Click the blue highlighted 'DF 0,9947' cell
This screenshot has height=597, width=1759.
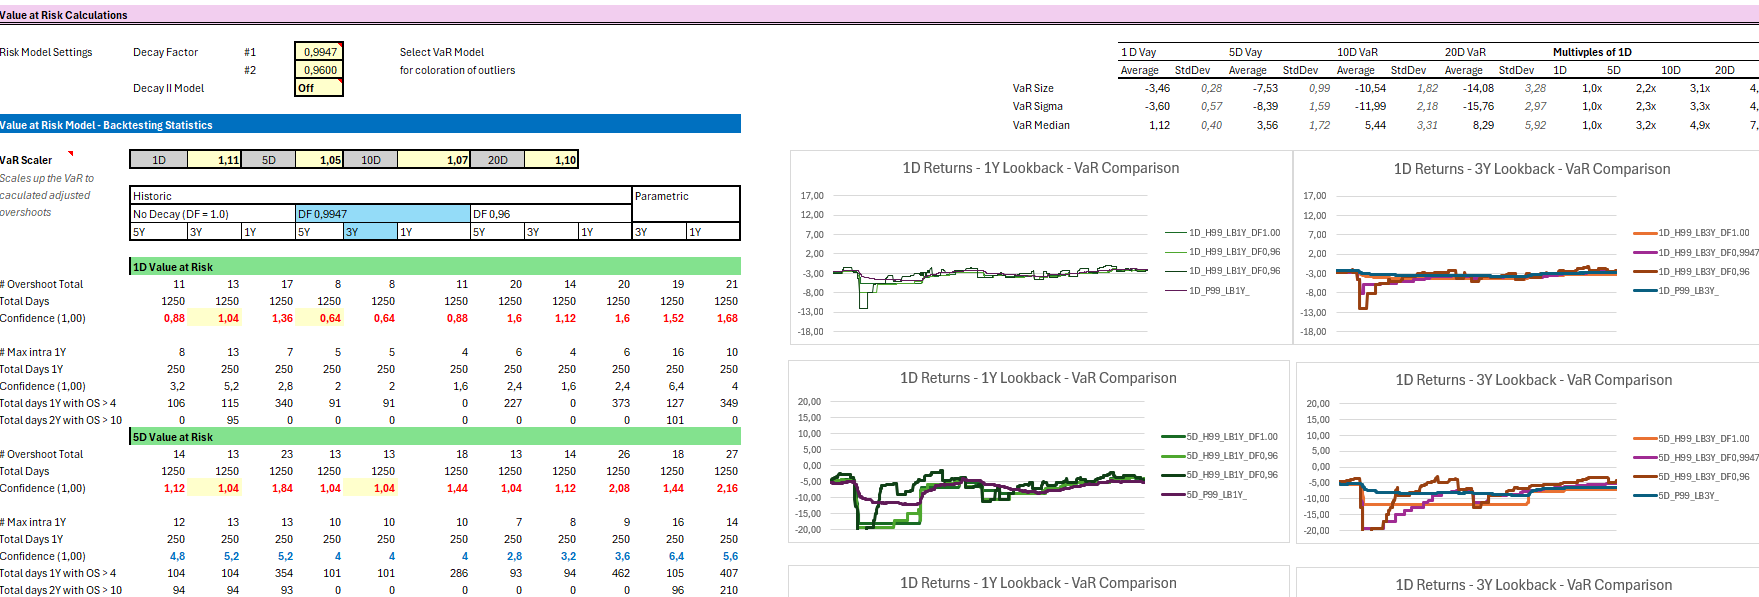tap(383, 214)
